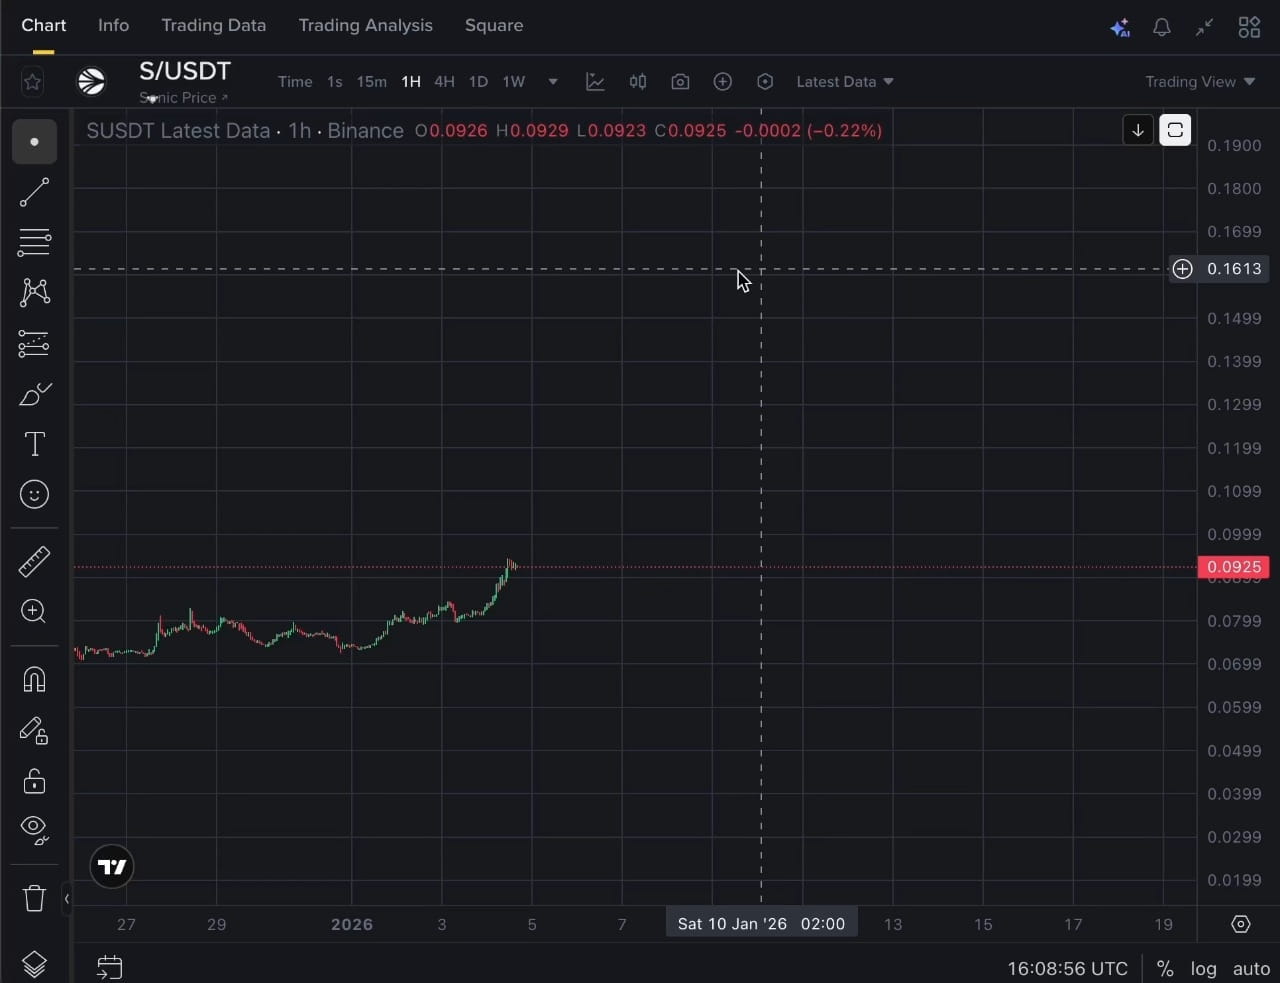Select the 4H timeframe
This screenshot has height=983, width=1280.
coord(444,82)
